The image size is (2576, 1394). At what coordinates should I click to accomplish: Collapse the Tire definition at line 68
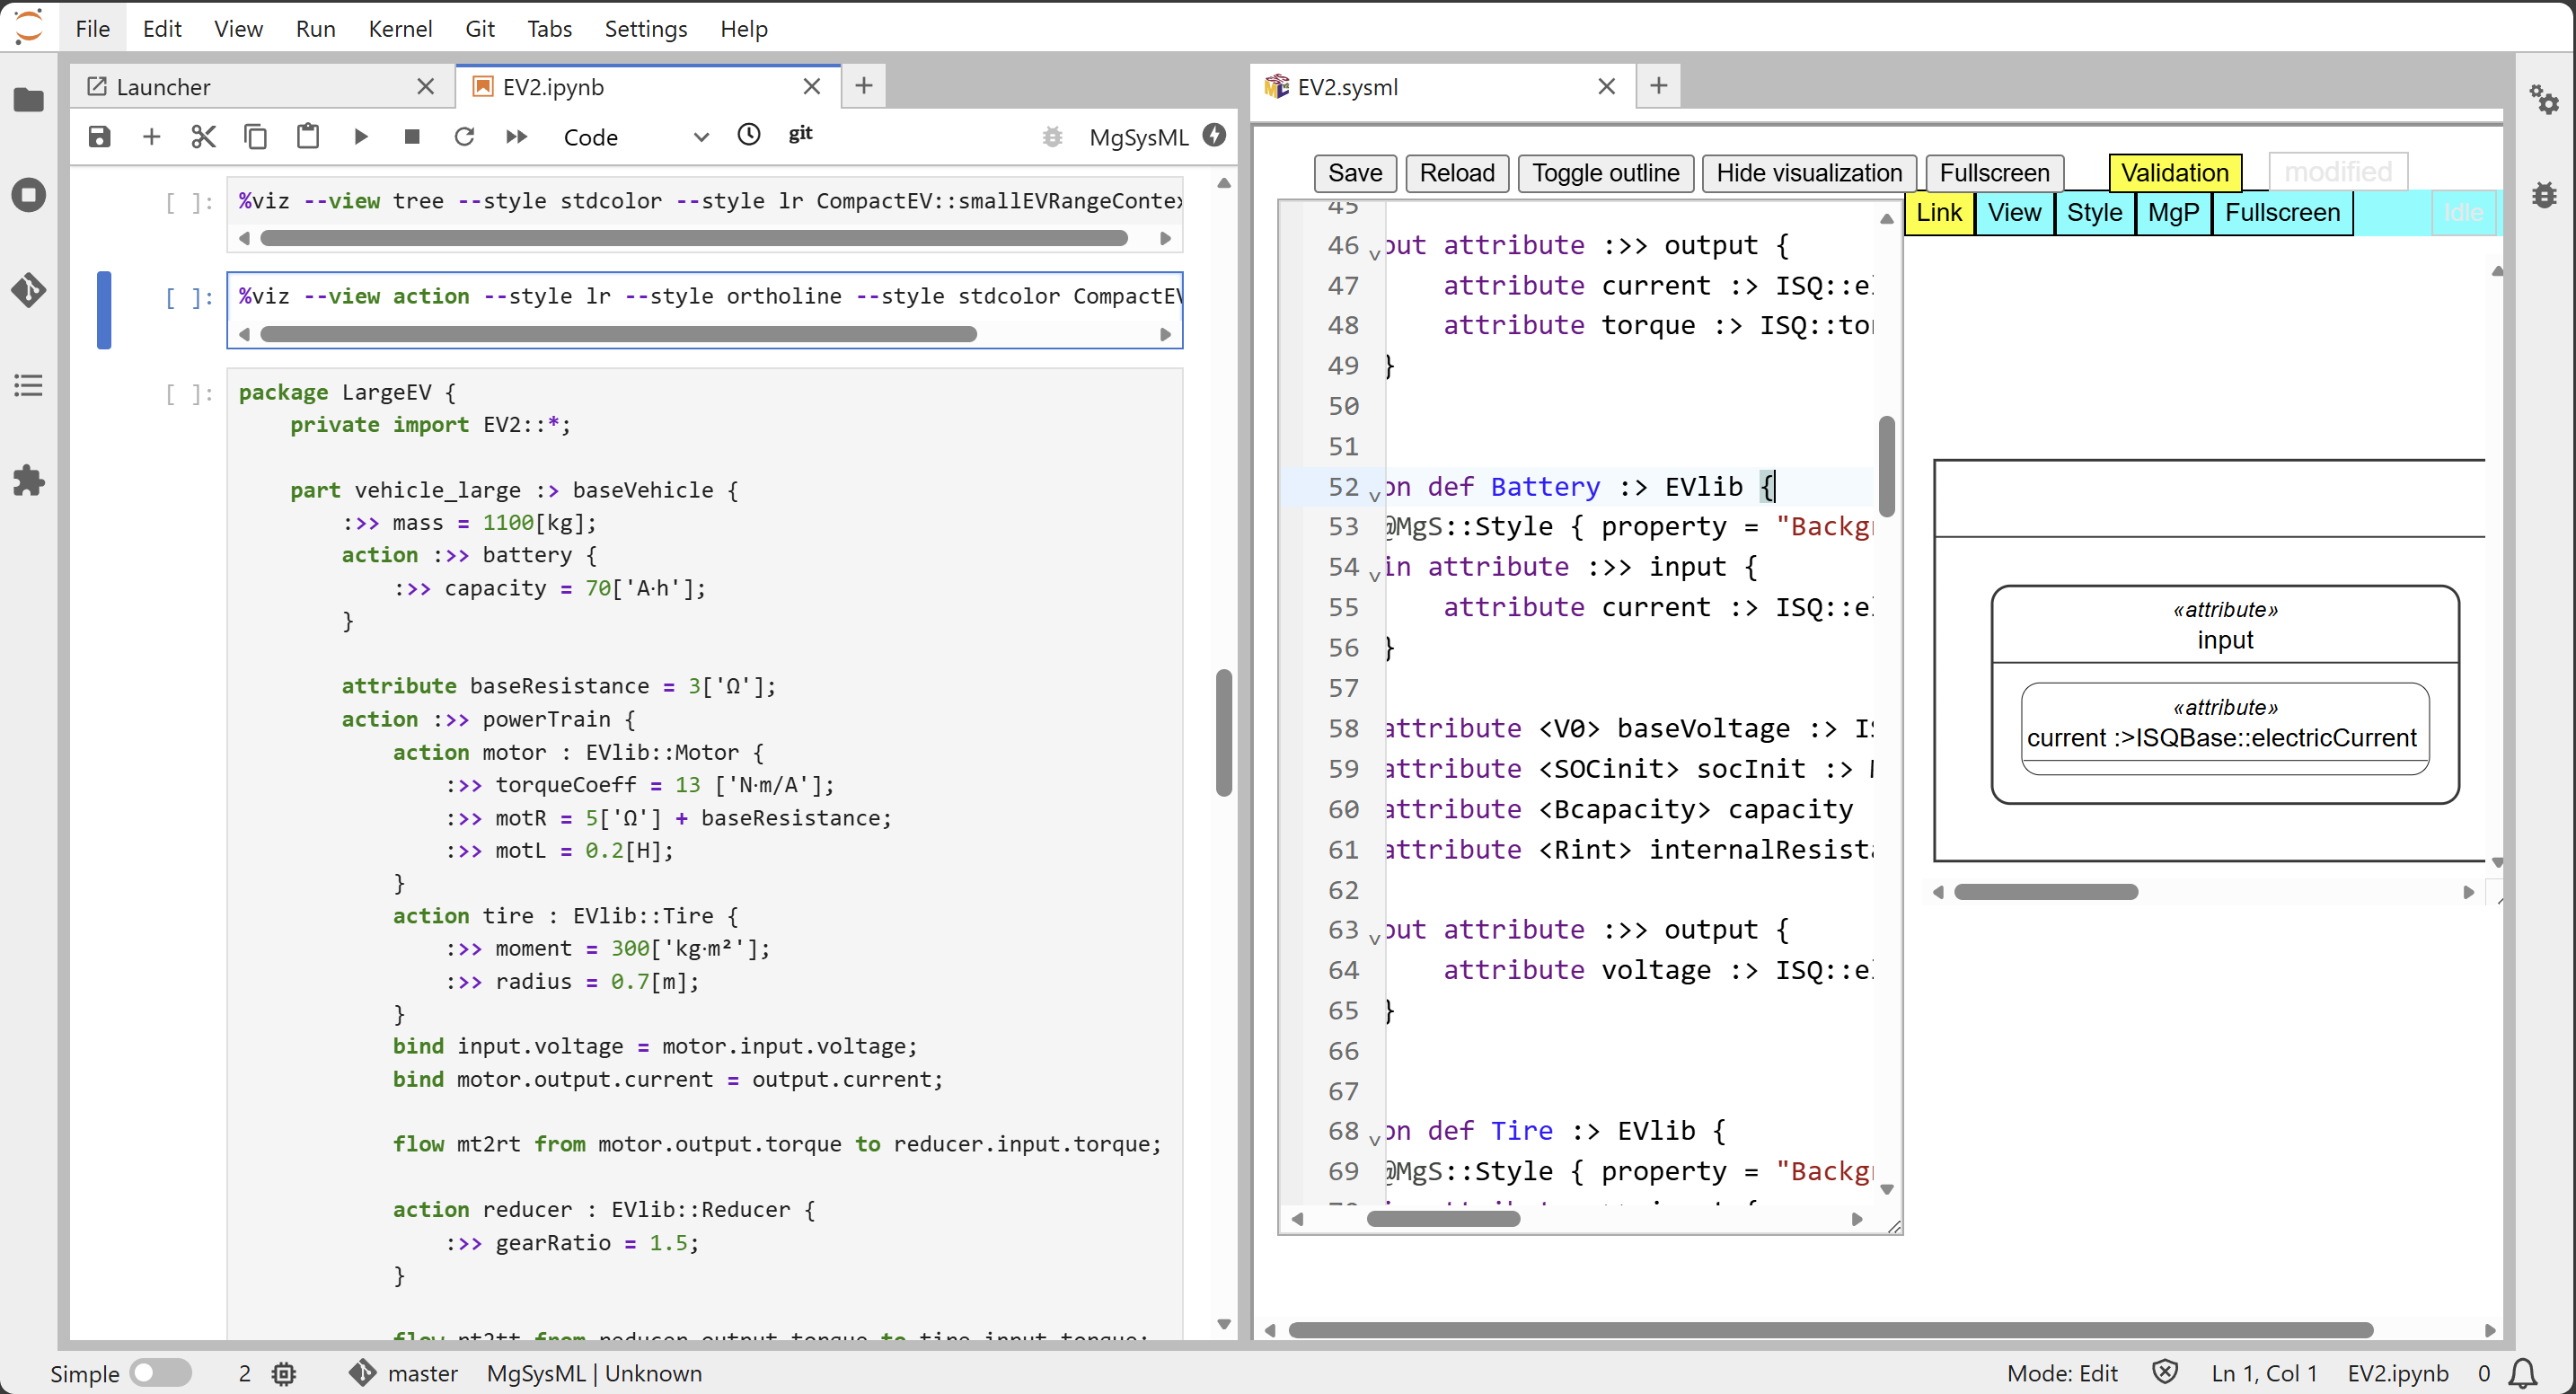(1375, 1138)
